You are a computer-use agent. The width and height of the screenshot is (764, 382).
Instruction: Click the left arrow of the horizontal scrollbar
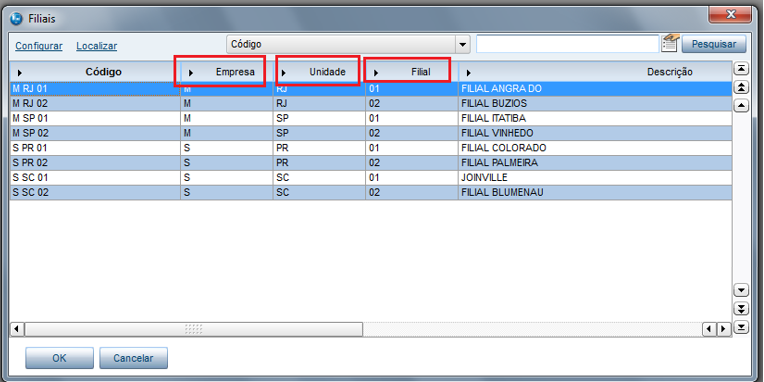coord(17,329)
